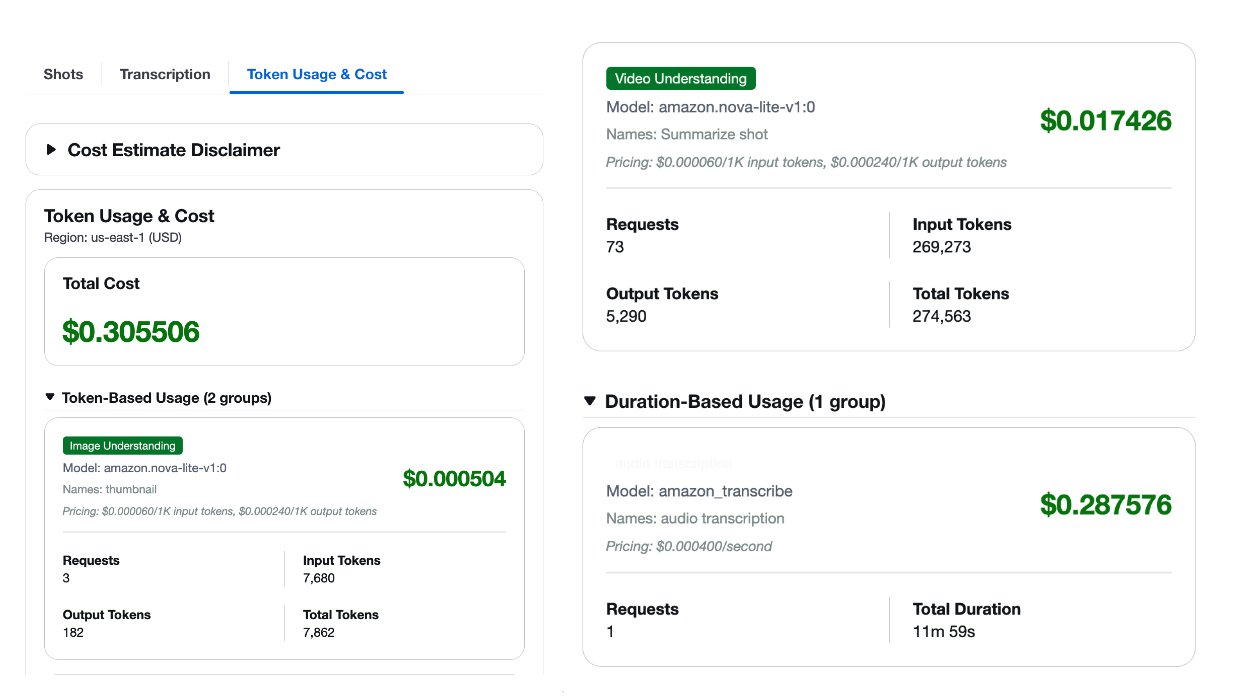The width and height of the screenshot is (1235, 699).
Task: Click the Image Understanding badge
Action: click(x=122, y=446)
